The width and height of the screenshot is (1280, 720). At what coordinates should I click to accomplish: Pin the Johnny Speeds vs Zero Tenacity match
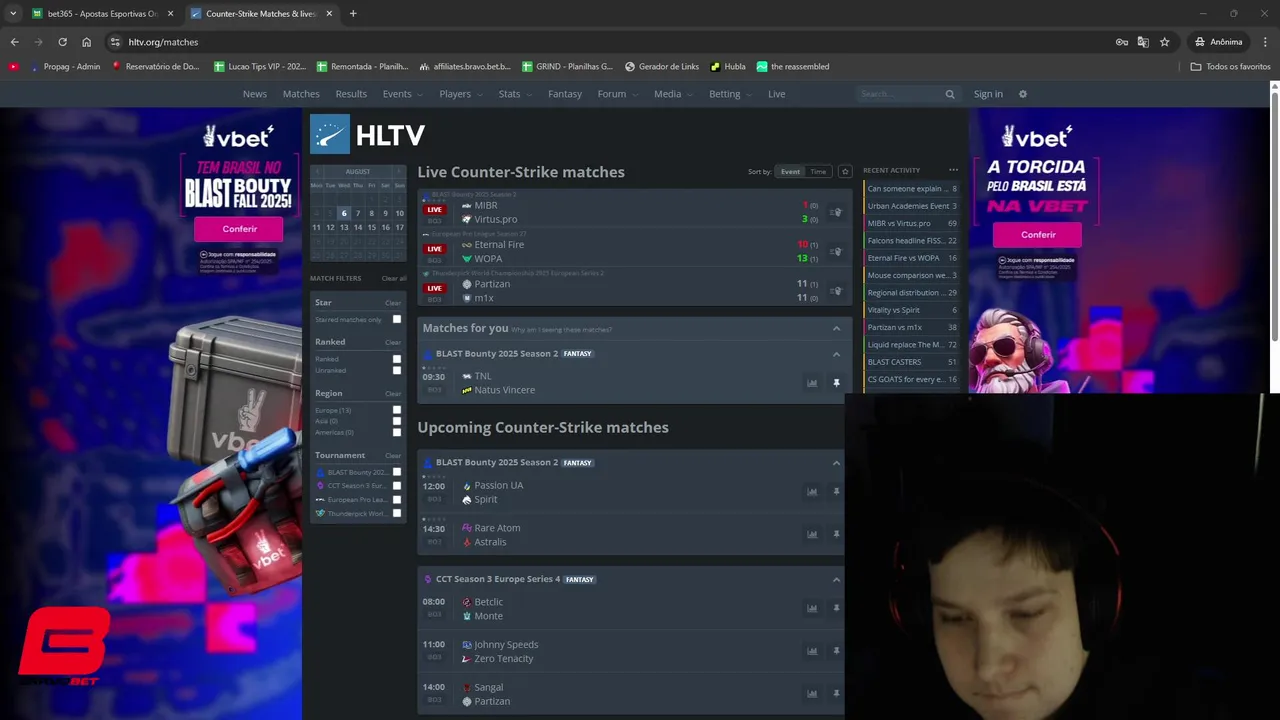coord(836,651)
